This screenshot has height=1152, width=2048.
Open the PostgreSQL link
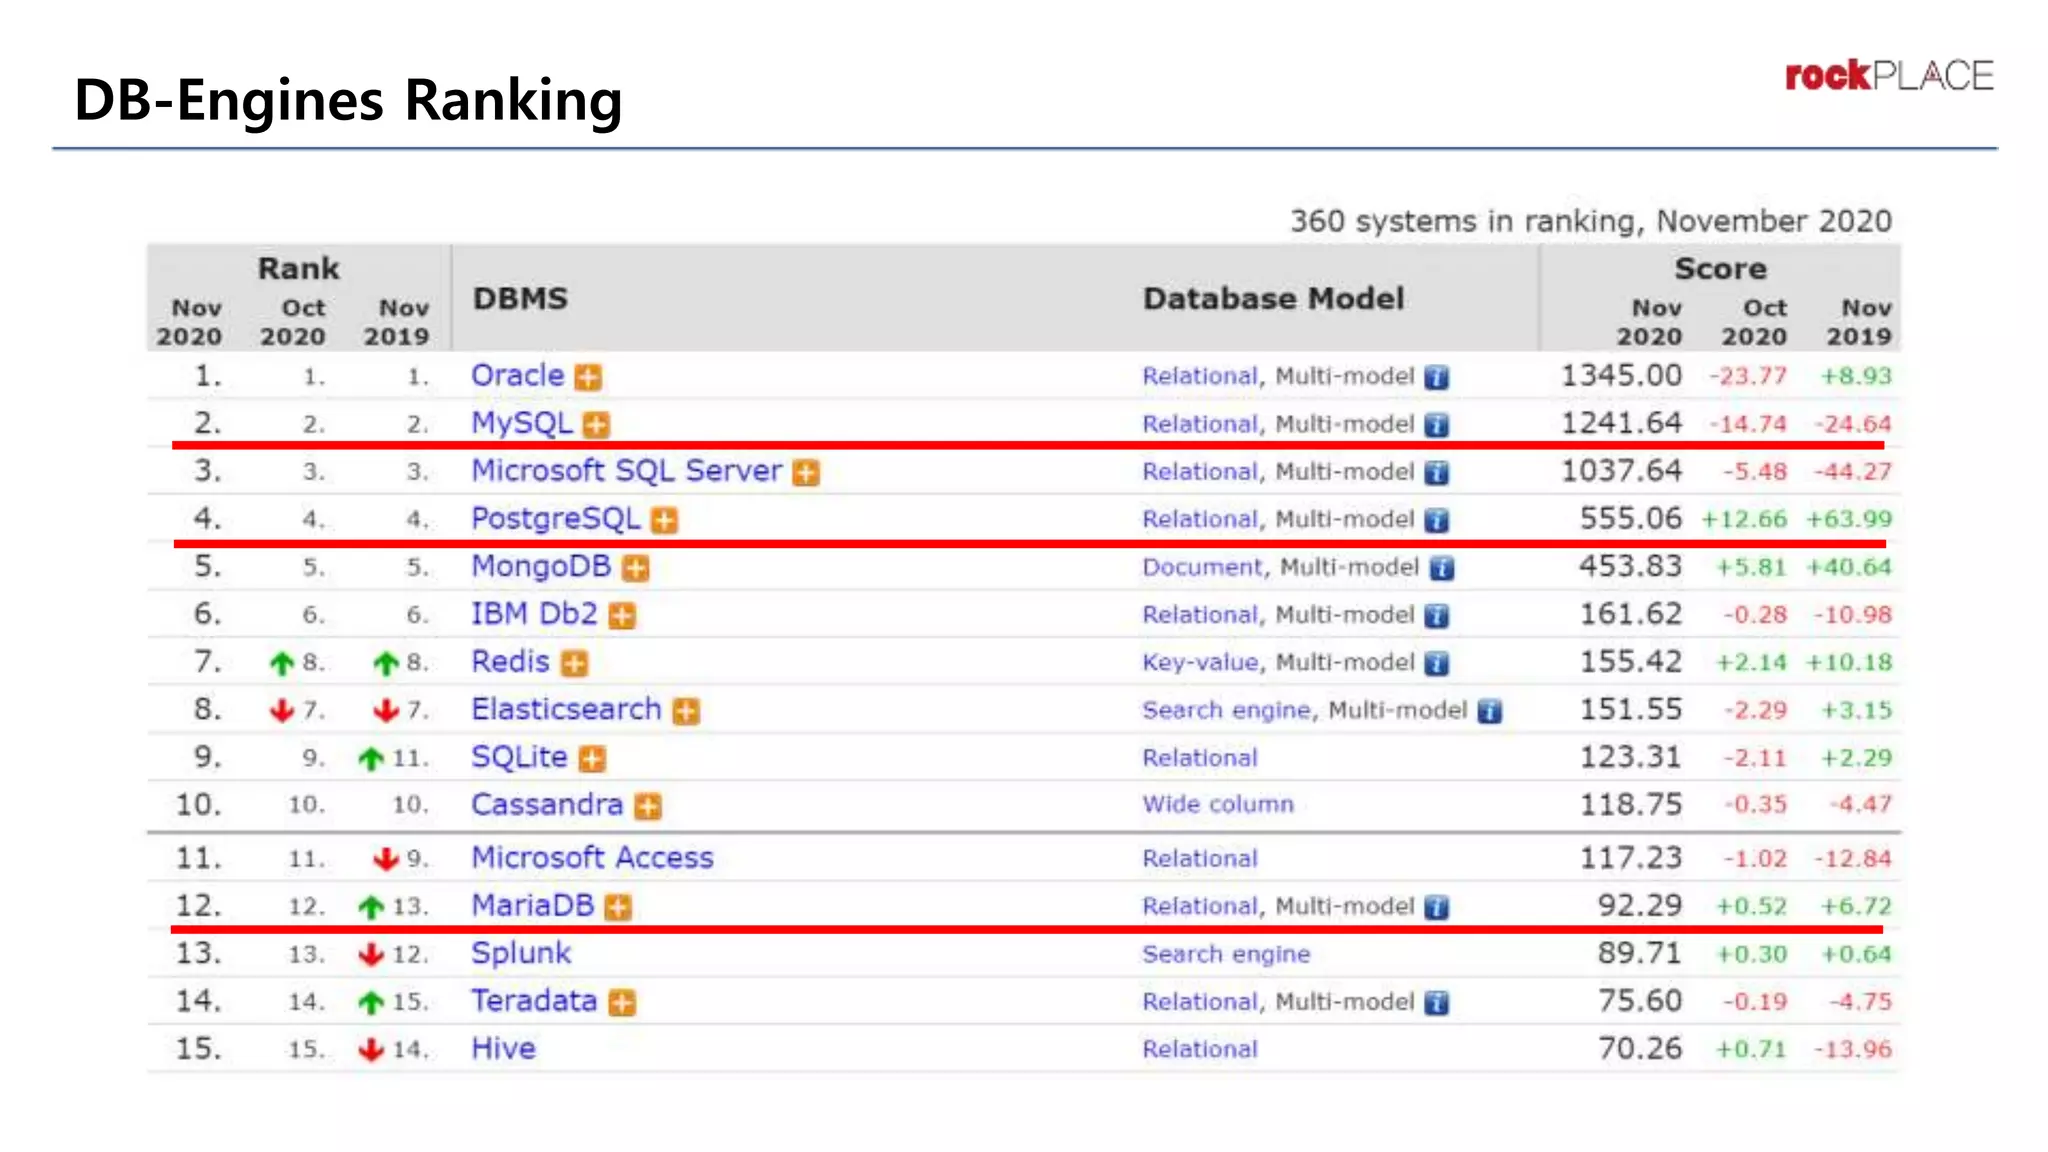(556, 519)
